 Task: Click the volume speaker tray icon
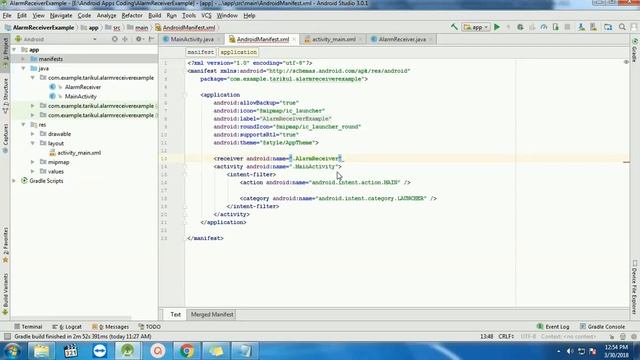tap(570, 351)
